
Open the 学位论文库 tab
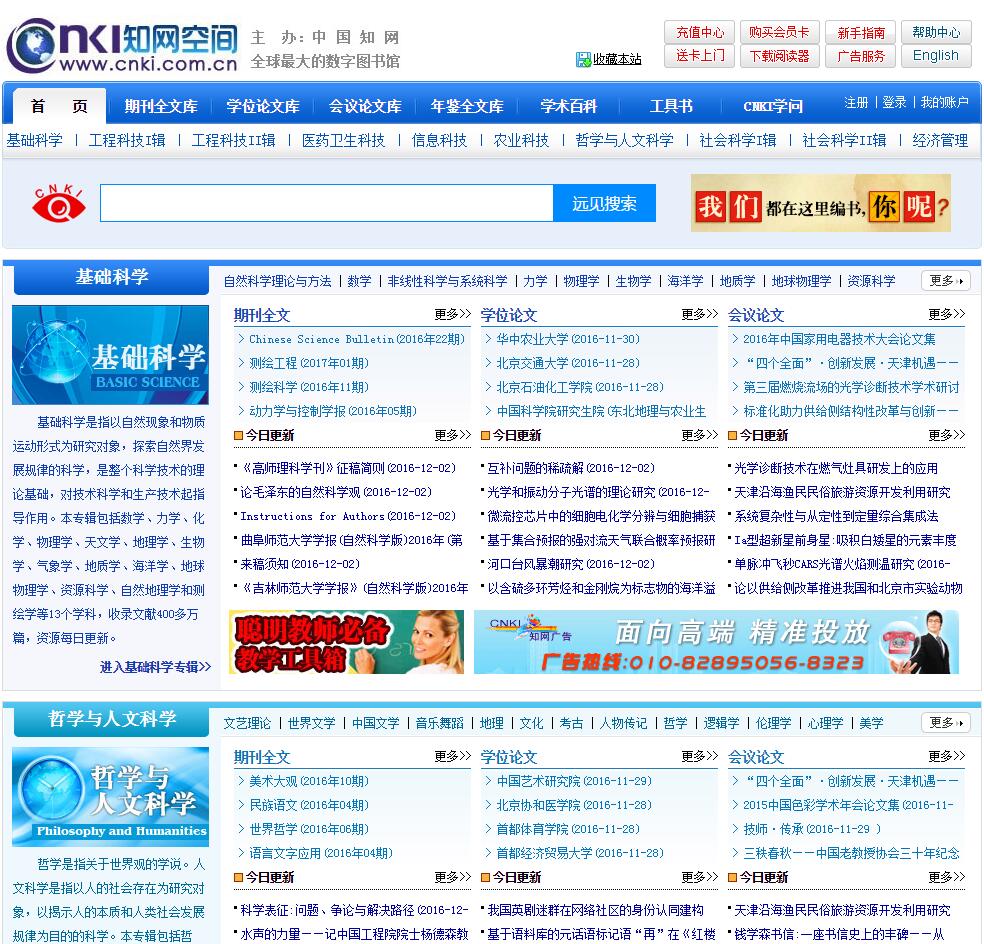(263, 106)
